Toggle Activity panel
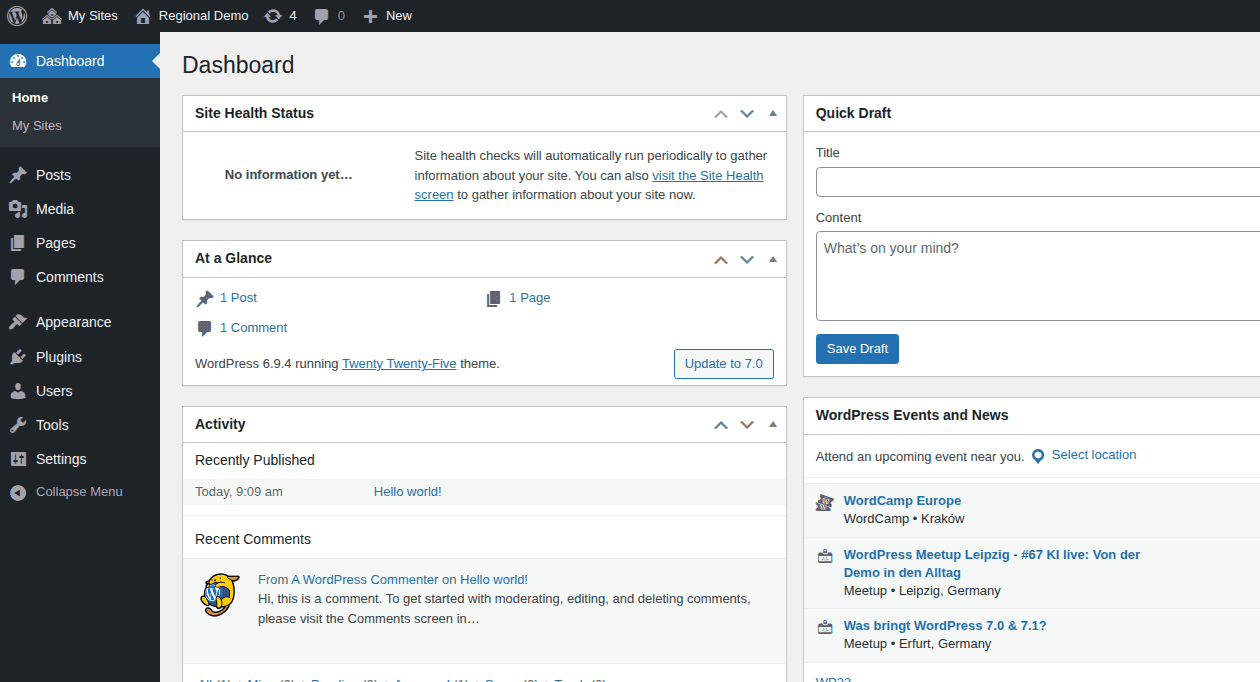 (772, 424)
